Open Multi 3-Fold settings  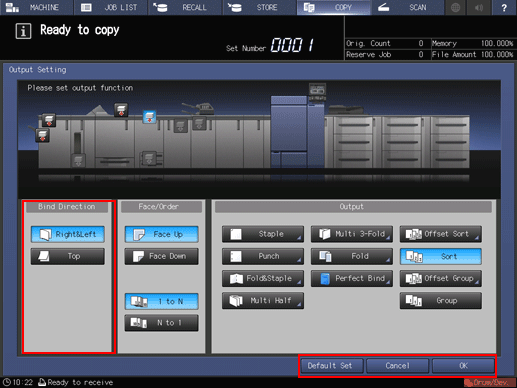(352, 234)
